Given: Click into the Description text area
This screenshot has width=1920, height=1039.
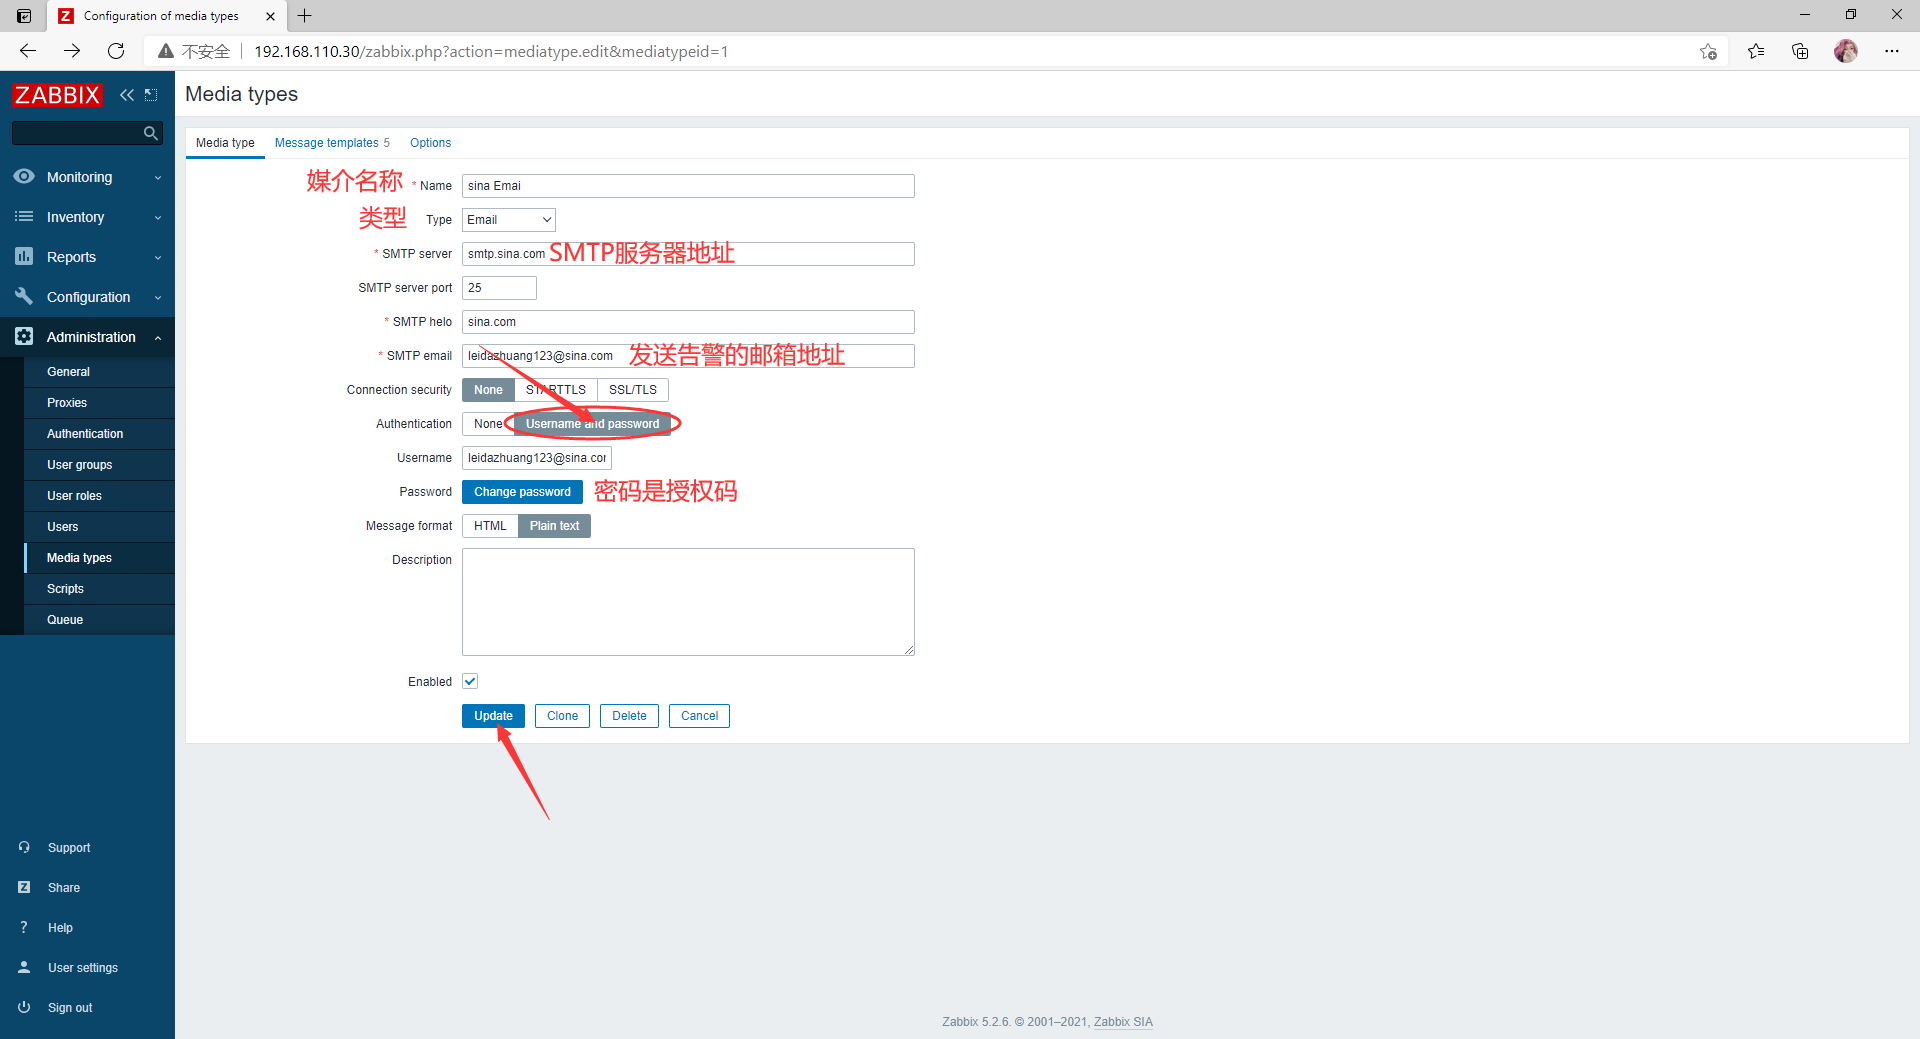Looking at the screenshot, I should point(688,602).
